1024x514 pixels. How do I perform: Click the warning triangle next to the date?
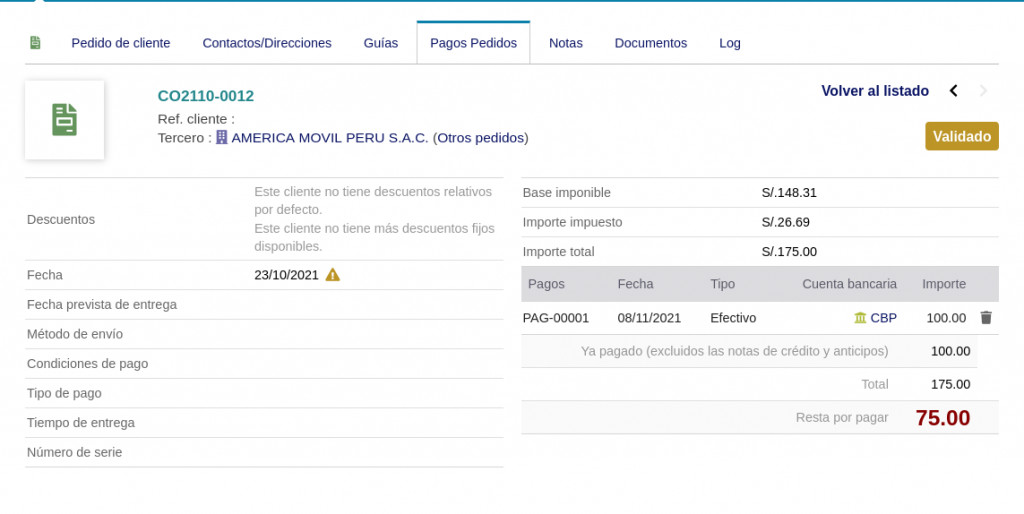coord(333,275)
